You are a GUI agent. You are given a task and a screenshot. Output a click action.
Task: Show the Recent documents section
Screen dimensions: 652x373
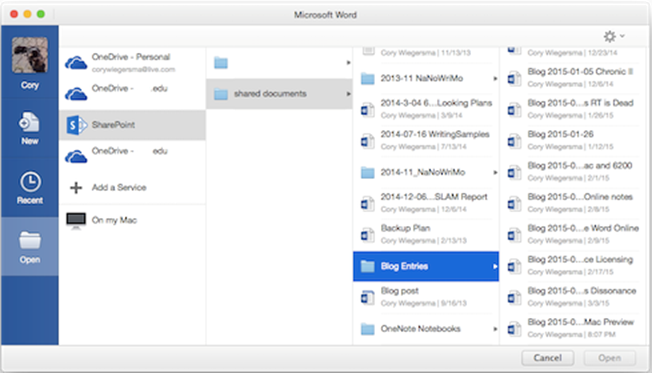(x=30, y=187)
